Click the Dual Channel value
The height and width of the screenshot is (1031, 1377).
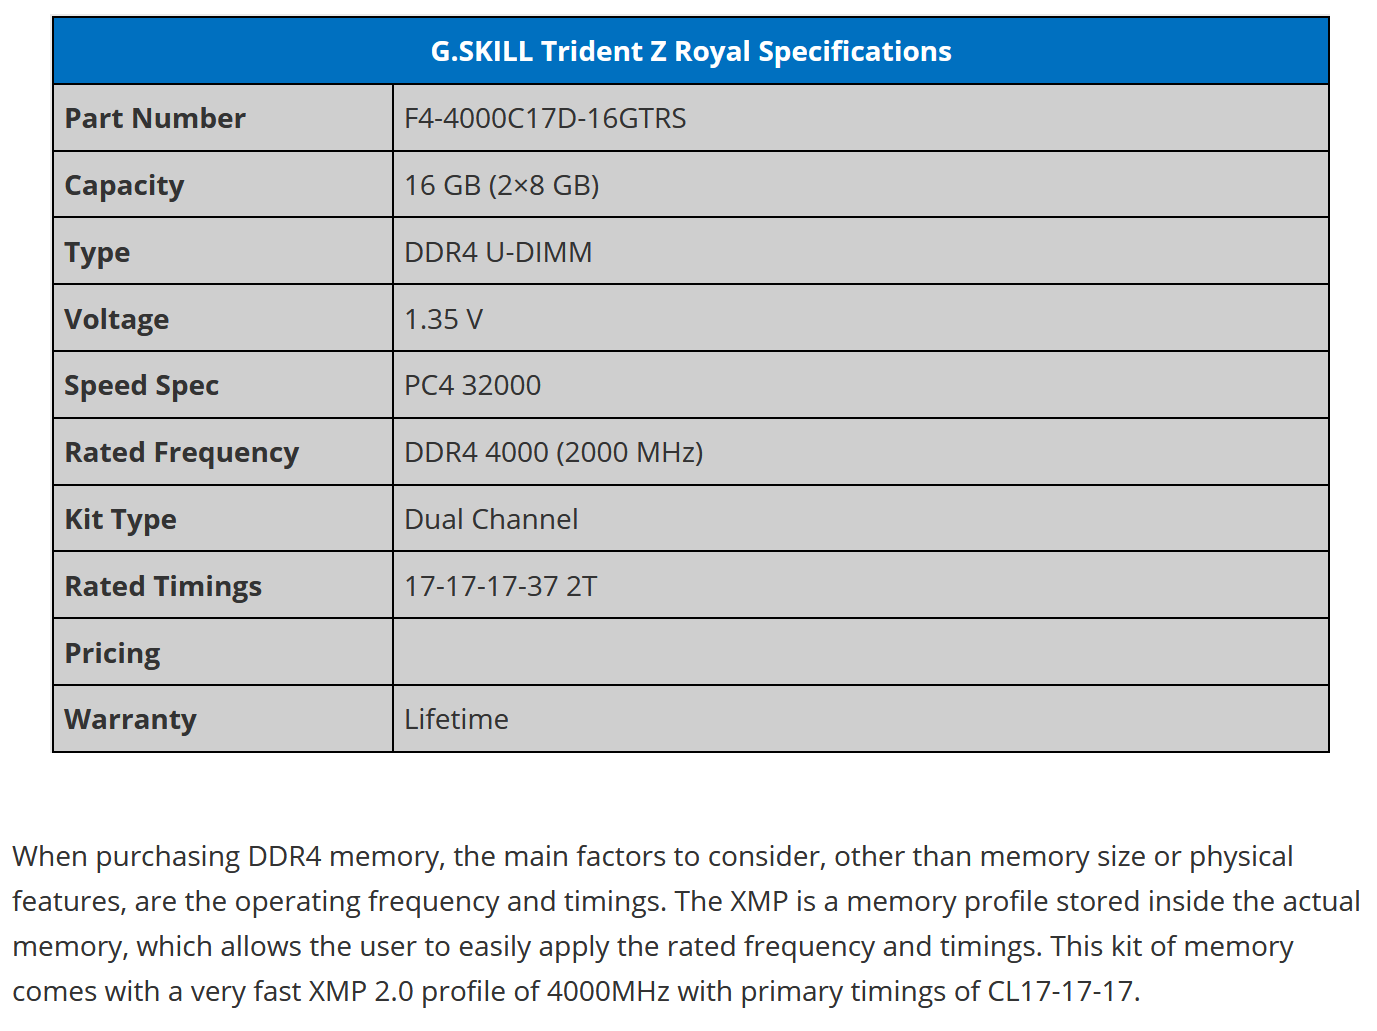pos(491,519)
